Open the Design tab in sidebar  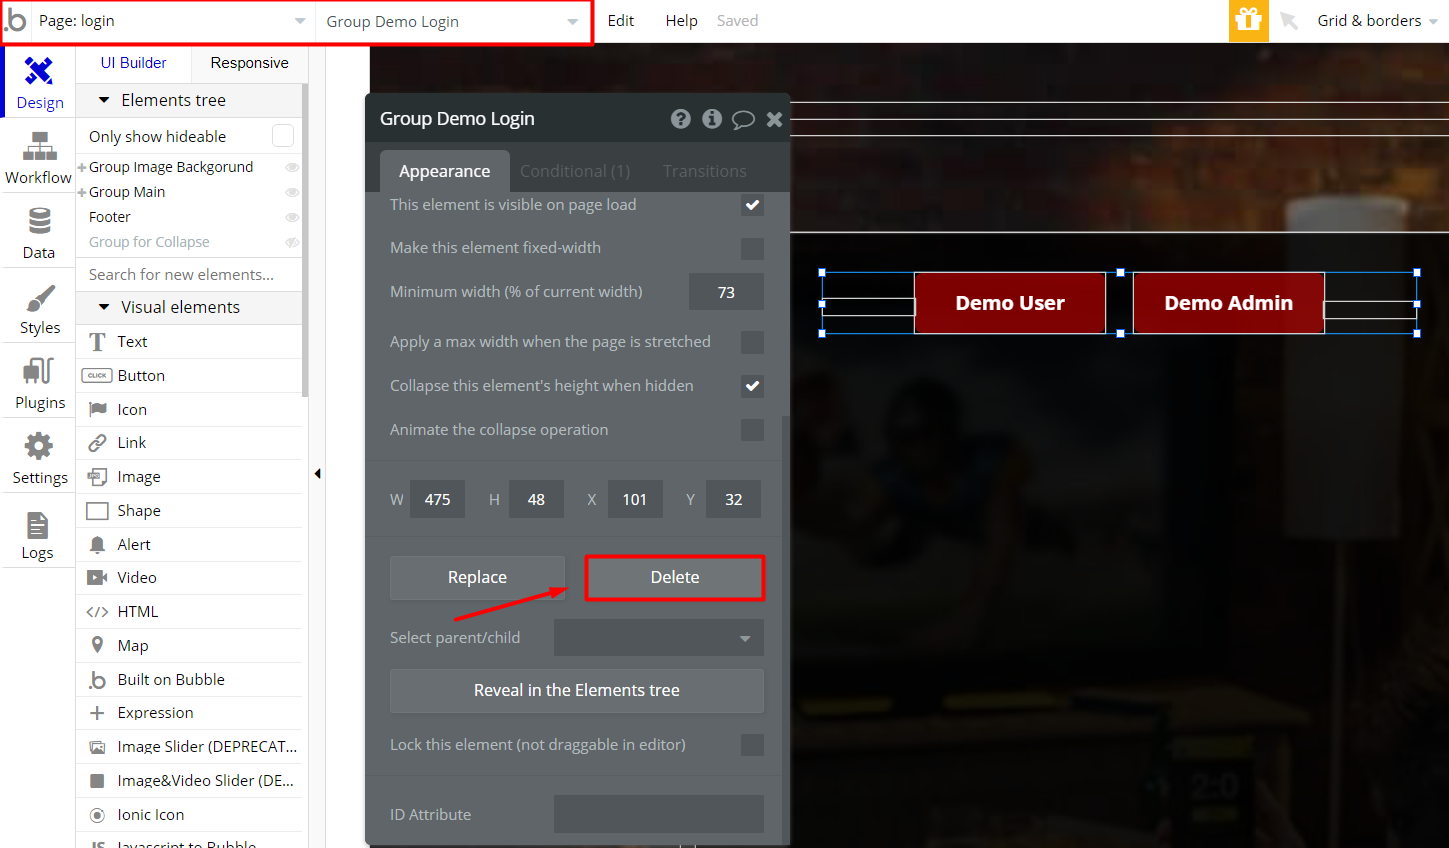pyautogui.click(x=39, y=82)
